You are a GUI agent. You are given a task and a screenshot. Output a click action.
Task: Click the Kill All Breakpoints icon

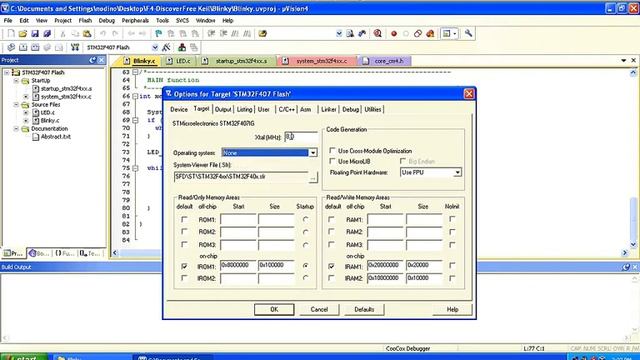pos(430,33)
